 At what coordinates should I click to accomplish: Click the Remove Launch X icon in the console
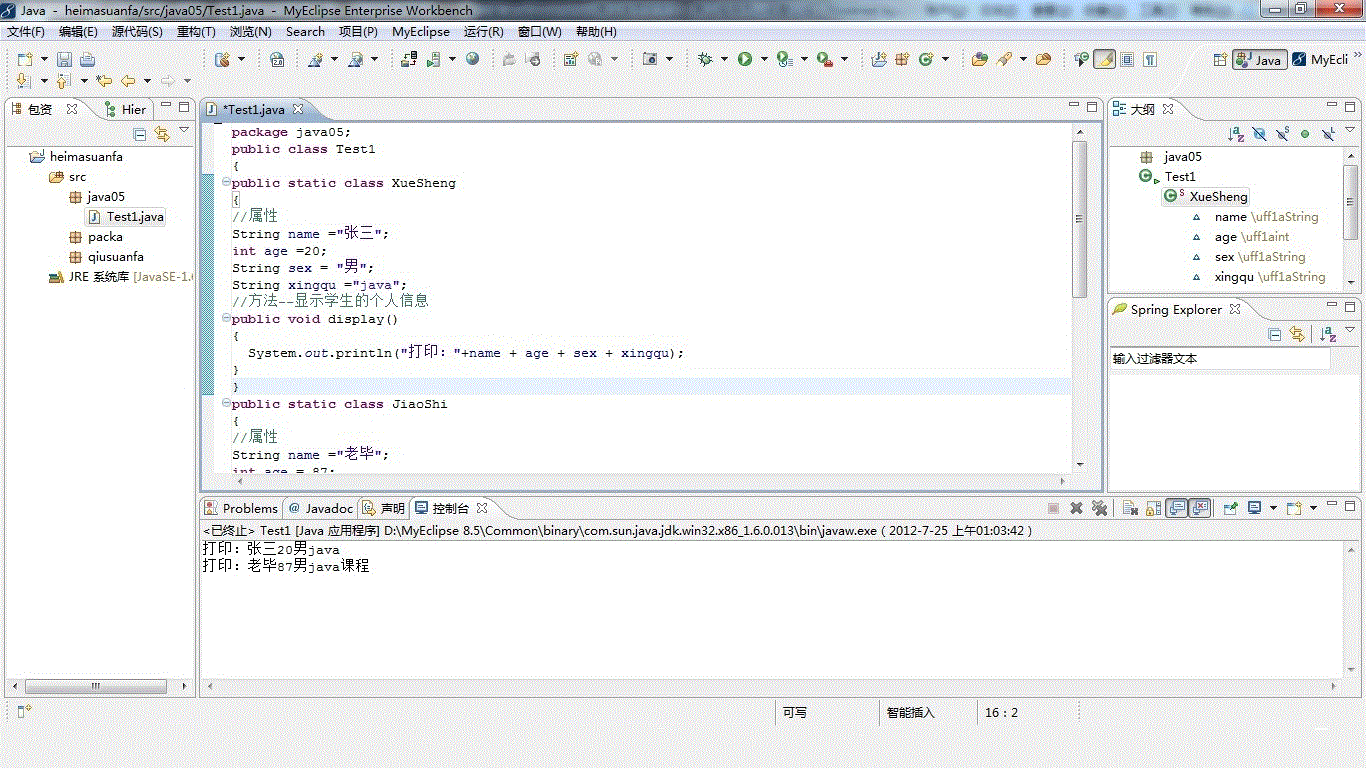[1077, 508]
